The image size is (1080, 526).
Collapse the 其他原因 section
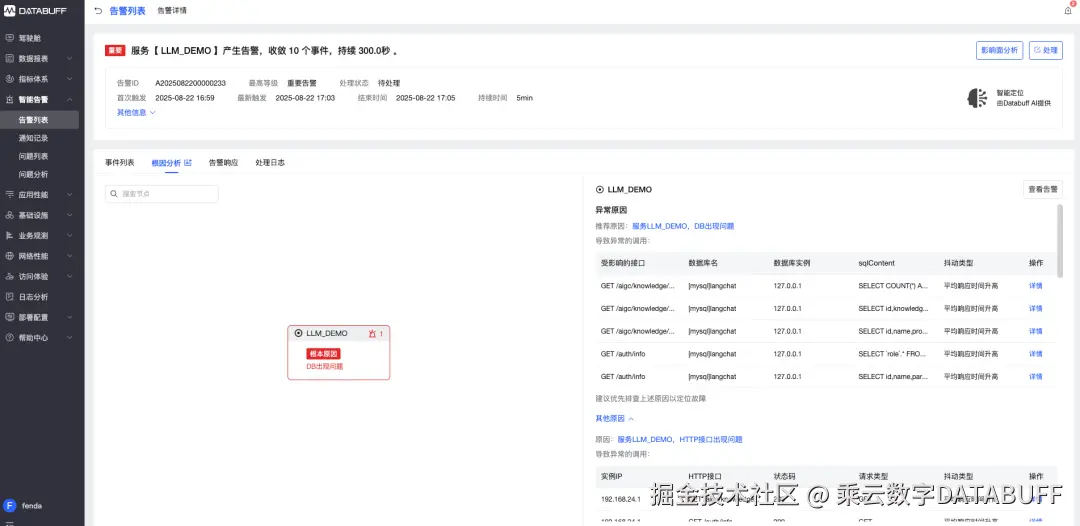(614, 419)
